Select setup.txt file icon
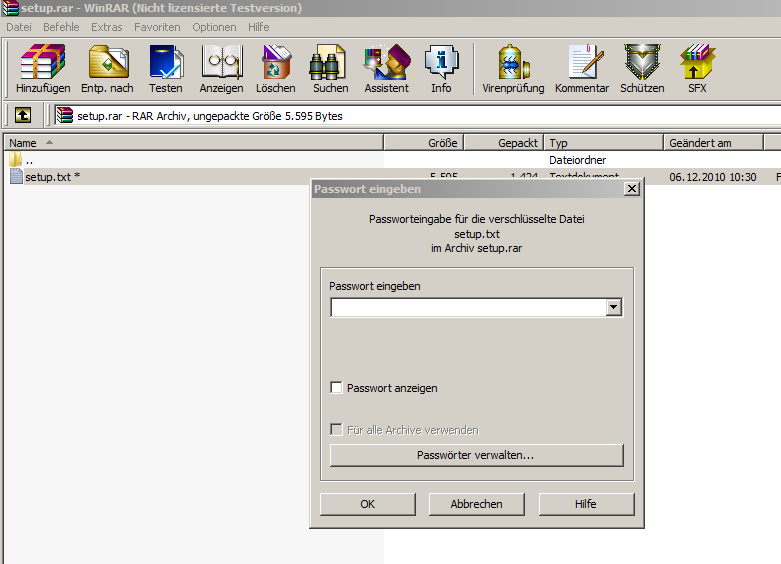Image resolution: width=781 pixels, height=564 pixels. [16, 176]
